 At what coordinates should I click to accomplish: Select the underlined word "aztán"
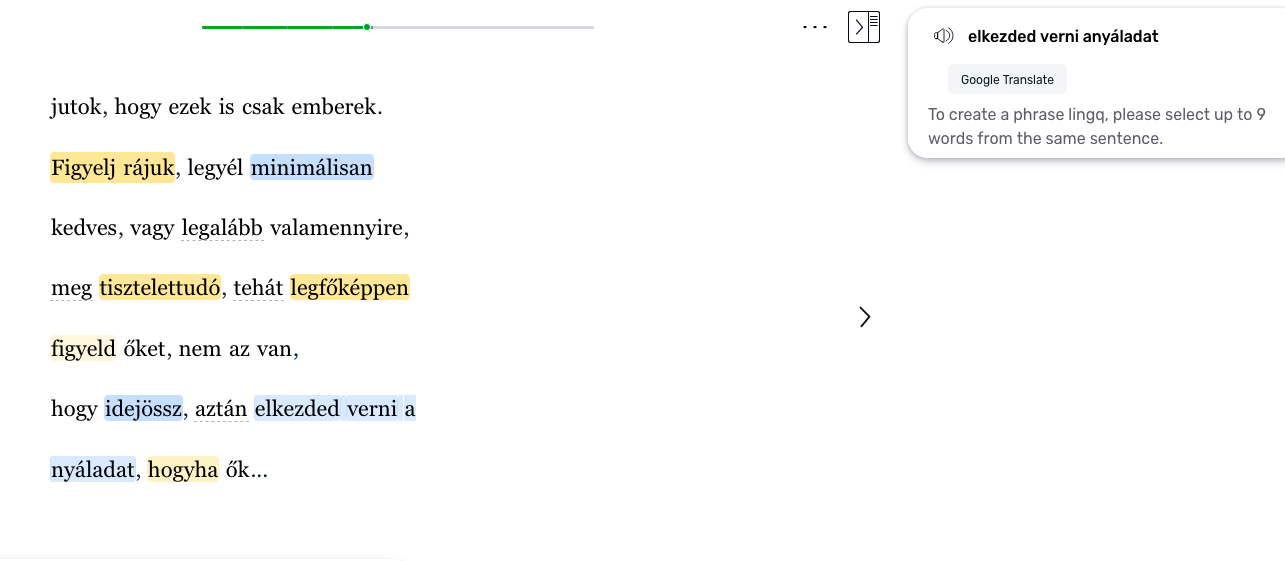[x=221, y=409]
